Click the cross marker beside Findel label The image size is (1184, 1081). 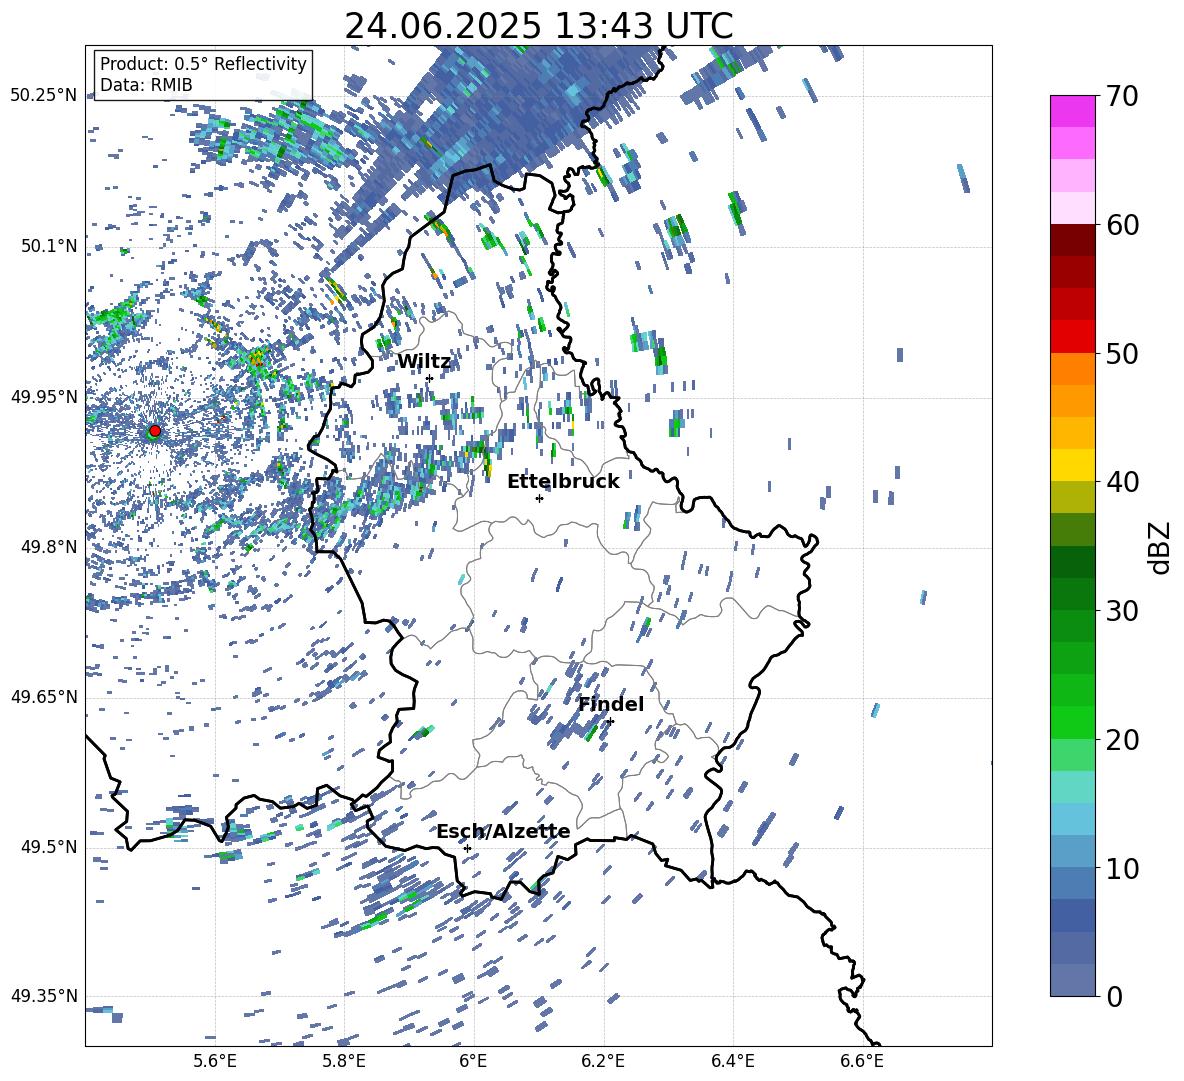(610, 721)
